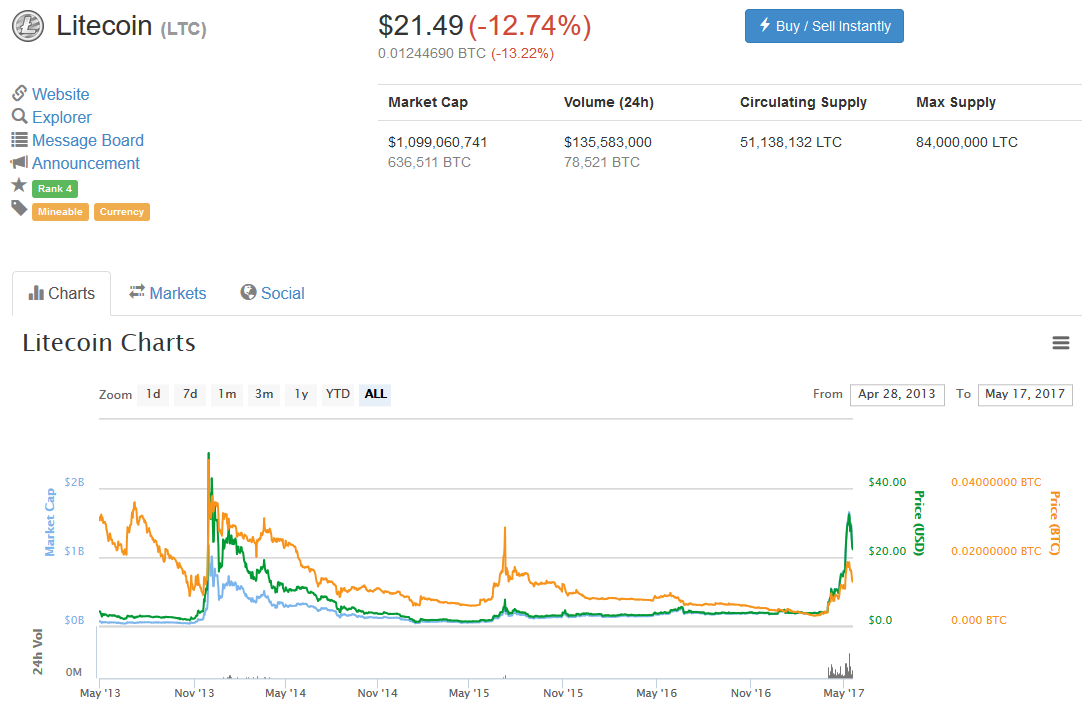This screenshot has height=723, width=1083.
Task: Click the Nov '13 x-axis label
Action: pos(194,693)
